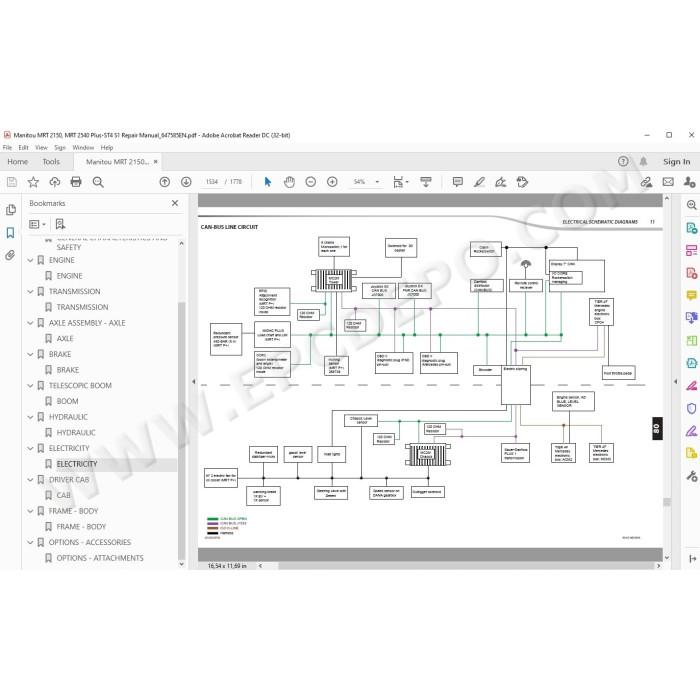
Task: Open the Protect shield tool in the right pane
Action: pyautogui.click(x=691, y=408)
